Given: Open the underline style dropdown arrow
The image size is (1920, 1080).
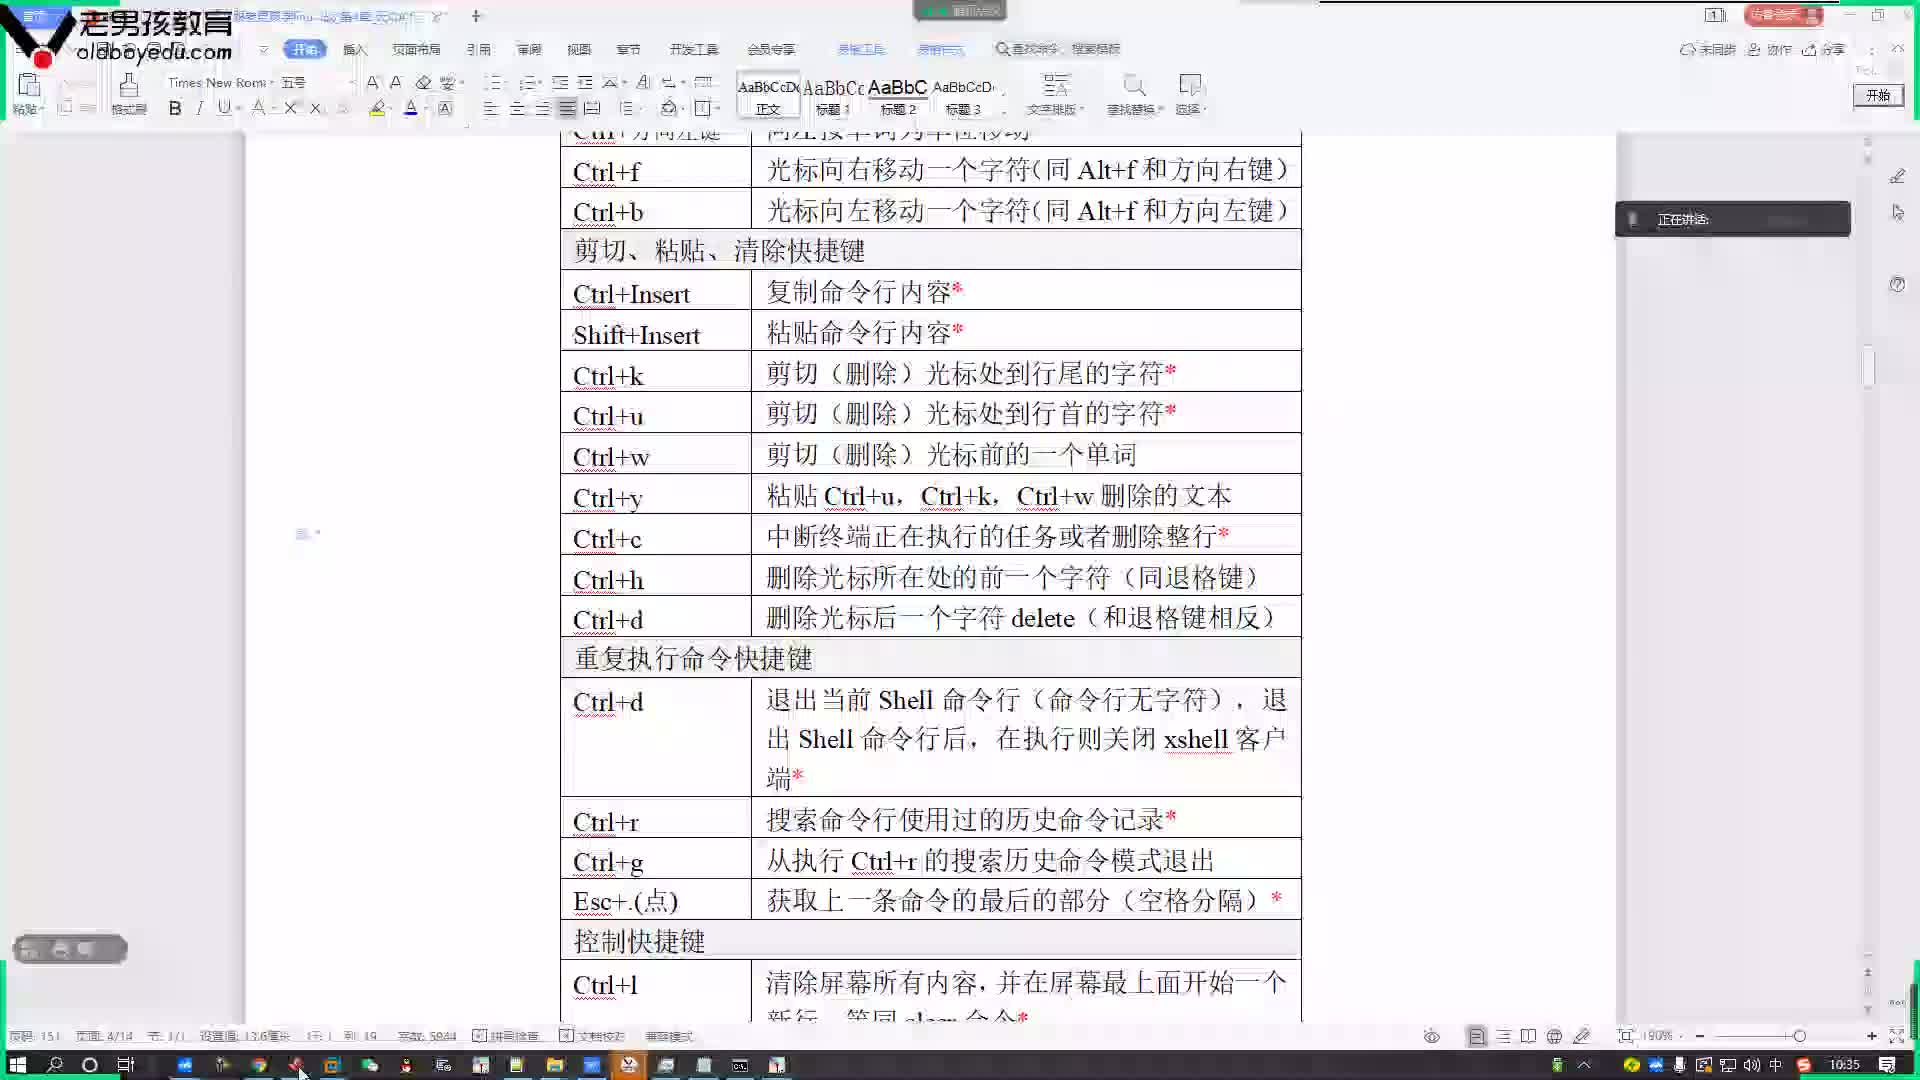Looking at the screenshot, I should click(x=238, y=108).
